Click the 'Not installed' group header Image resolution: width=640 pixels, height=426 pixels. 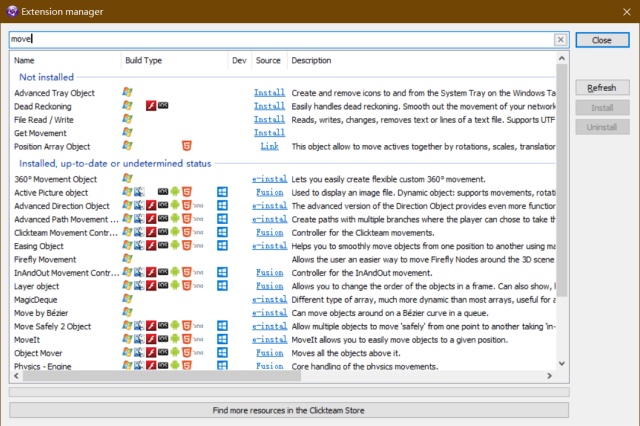(47, 77)
